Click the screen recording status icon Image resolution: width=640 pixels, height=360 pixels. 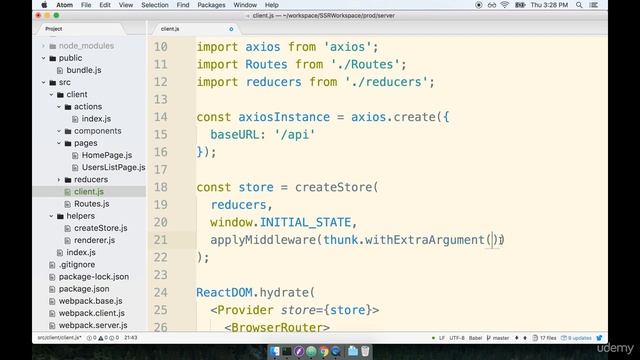click(x=479, y=5)
